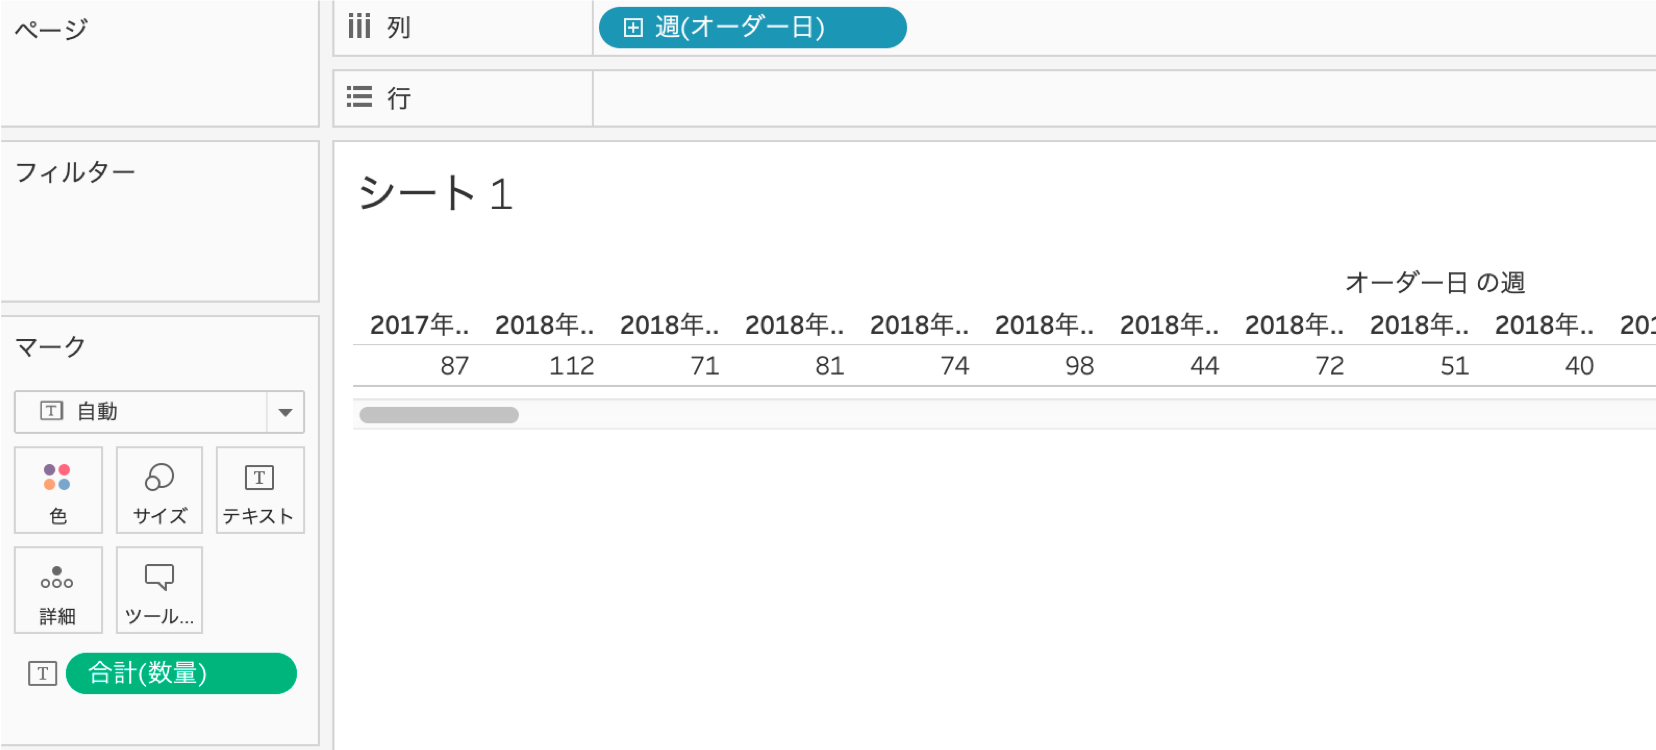This screenshot has width=1656, height=750.
Task: Open the Color (色) mark card
Action: point(58,490)
